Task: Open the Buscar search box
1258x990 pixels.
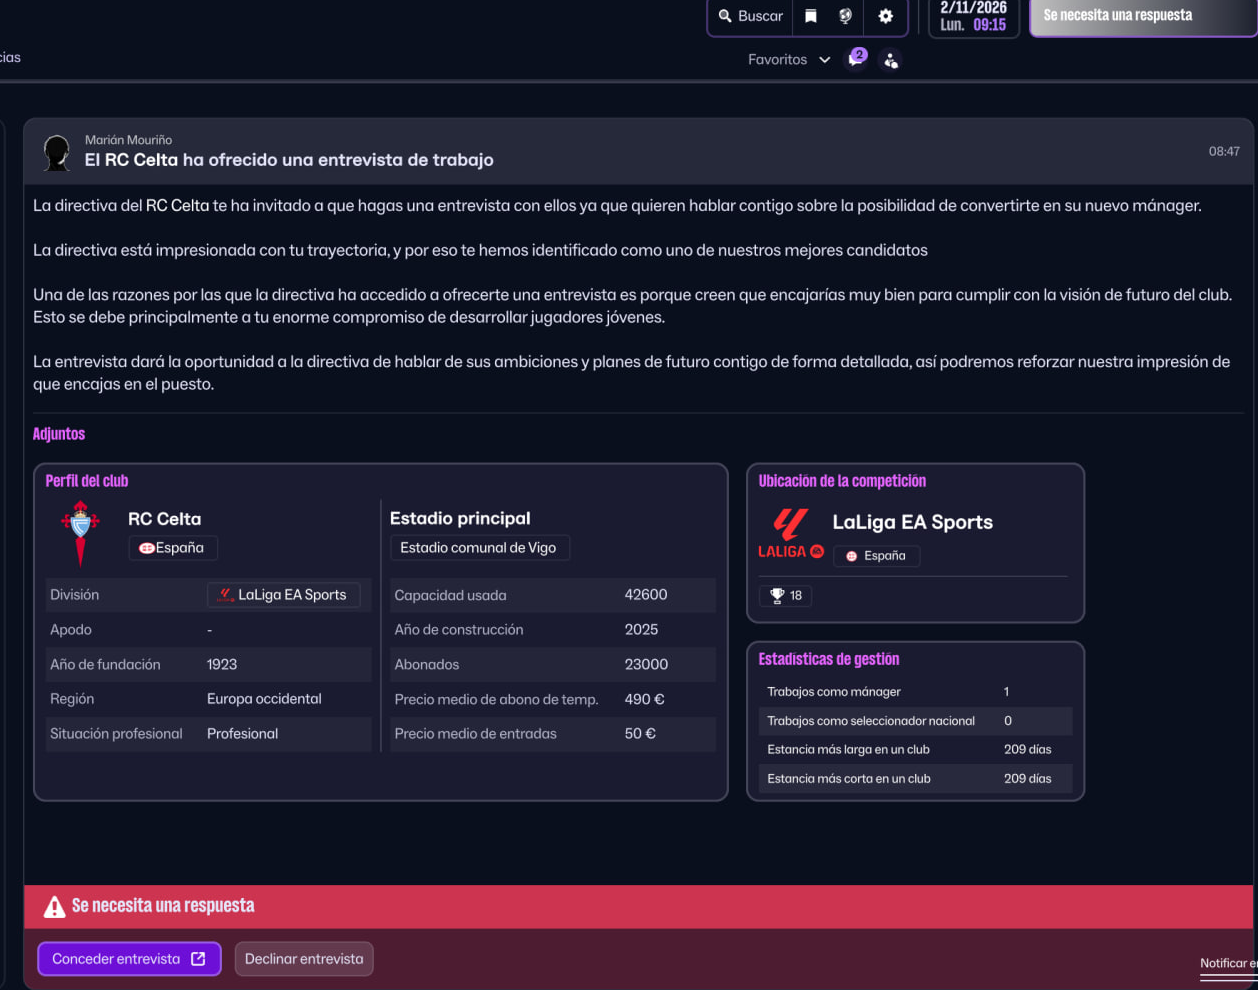Action: point(750,16)
